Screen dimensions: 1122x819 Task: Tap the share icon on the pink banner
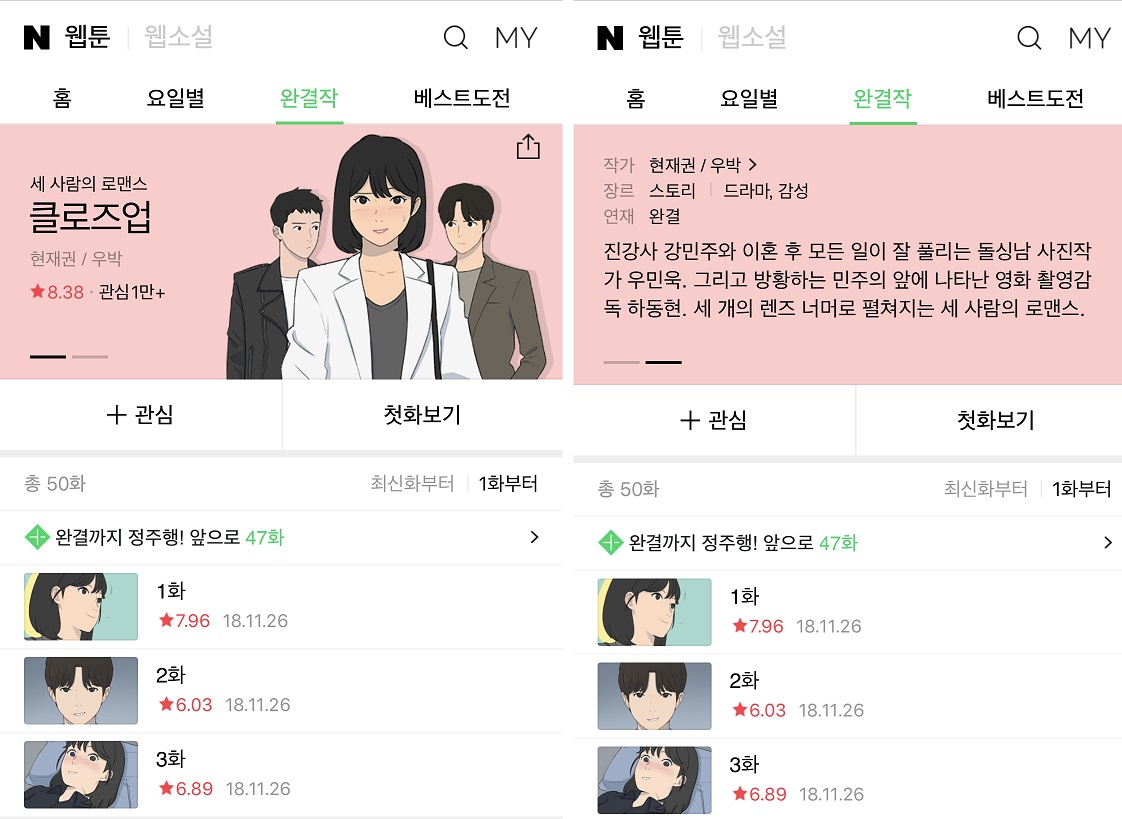click(528, 146)
